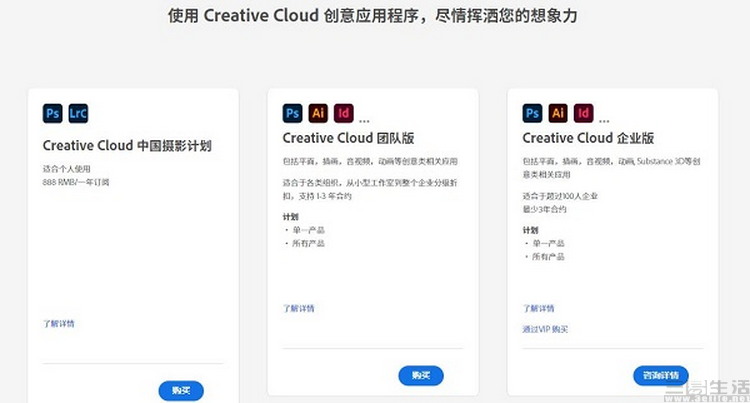Click 单一产品 bullet in the 团队版 card
This screenshot has height=403, width=750.
[x=309, y=230]
